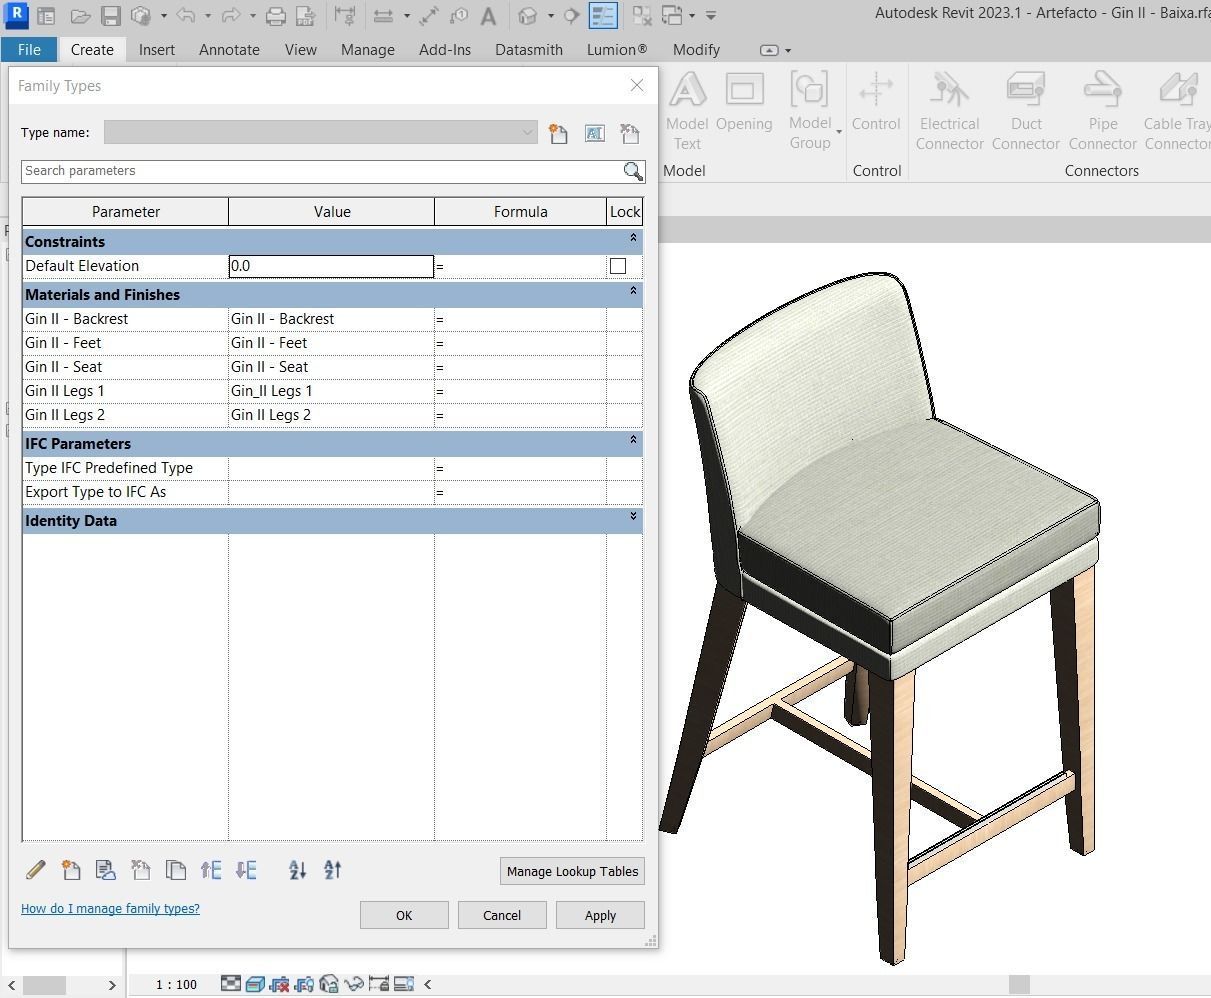This screenshot has width=1211, height=998.
Task: Click the search magnifier icon
Action: pos(633,171)
